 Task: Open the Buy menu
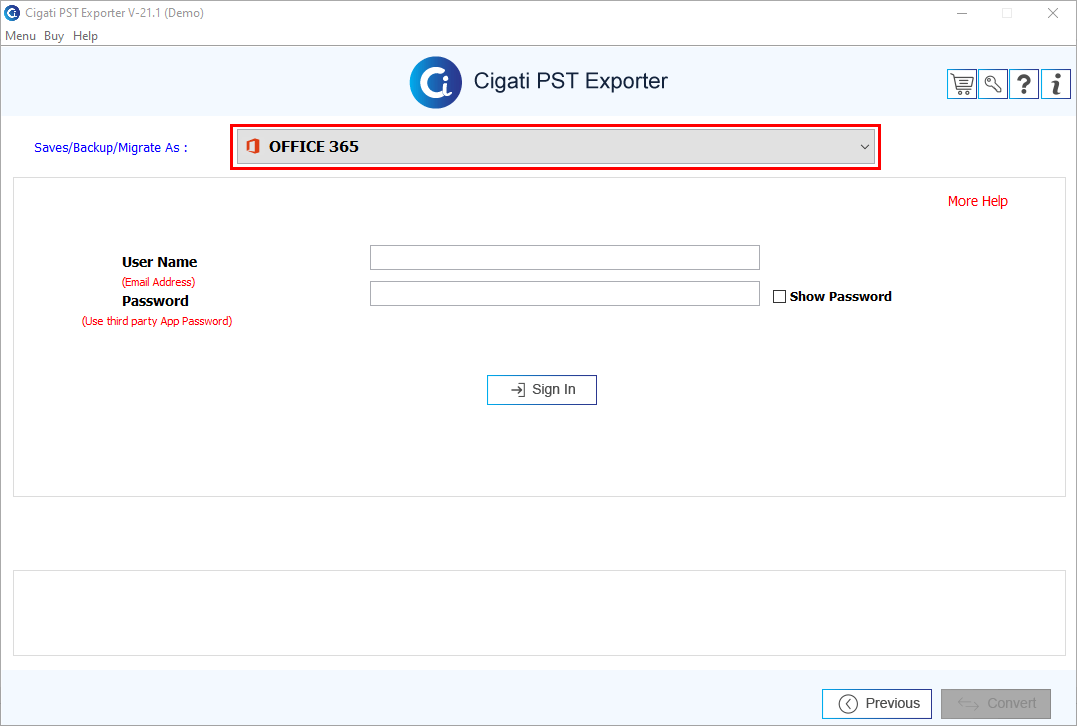click(54, 36)
